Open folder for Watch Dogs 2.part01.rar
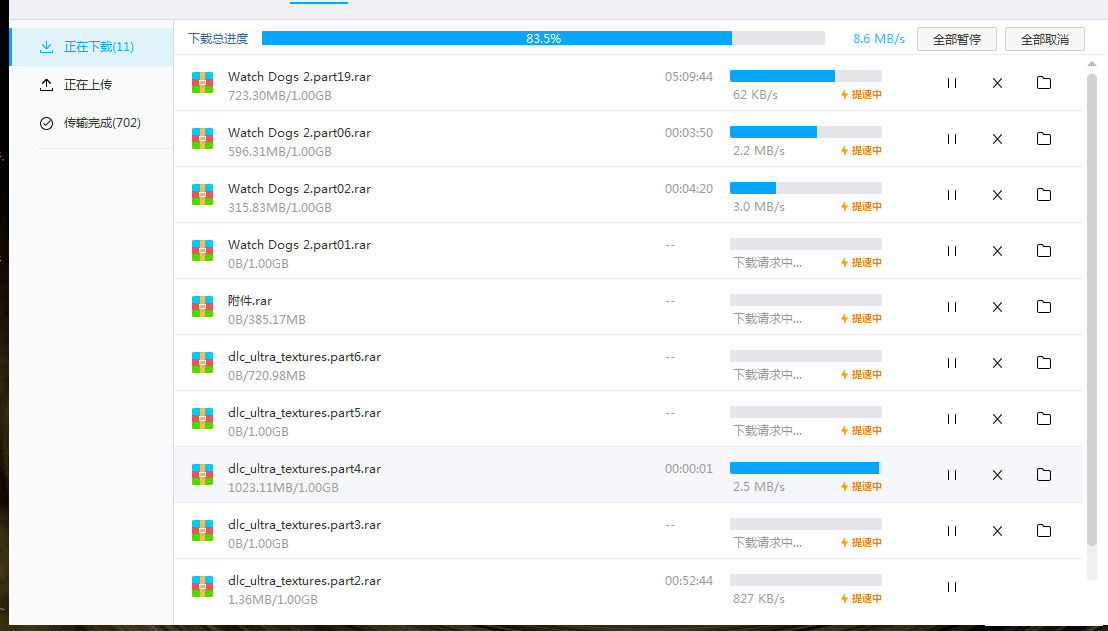Screen dimensions: 1108x631 pyautogui.click(x=1044, y=250)
